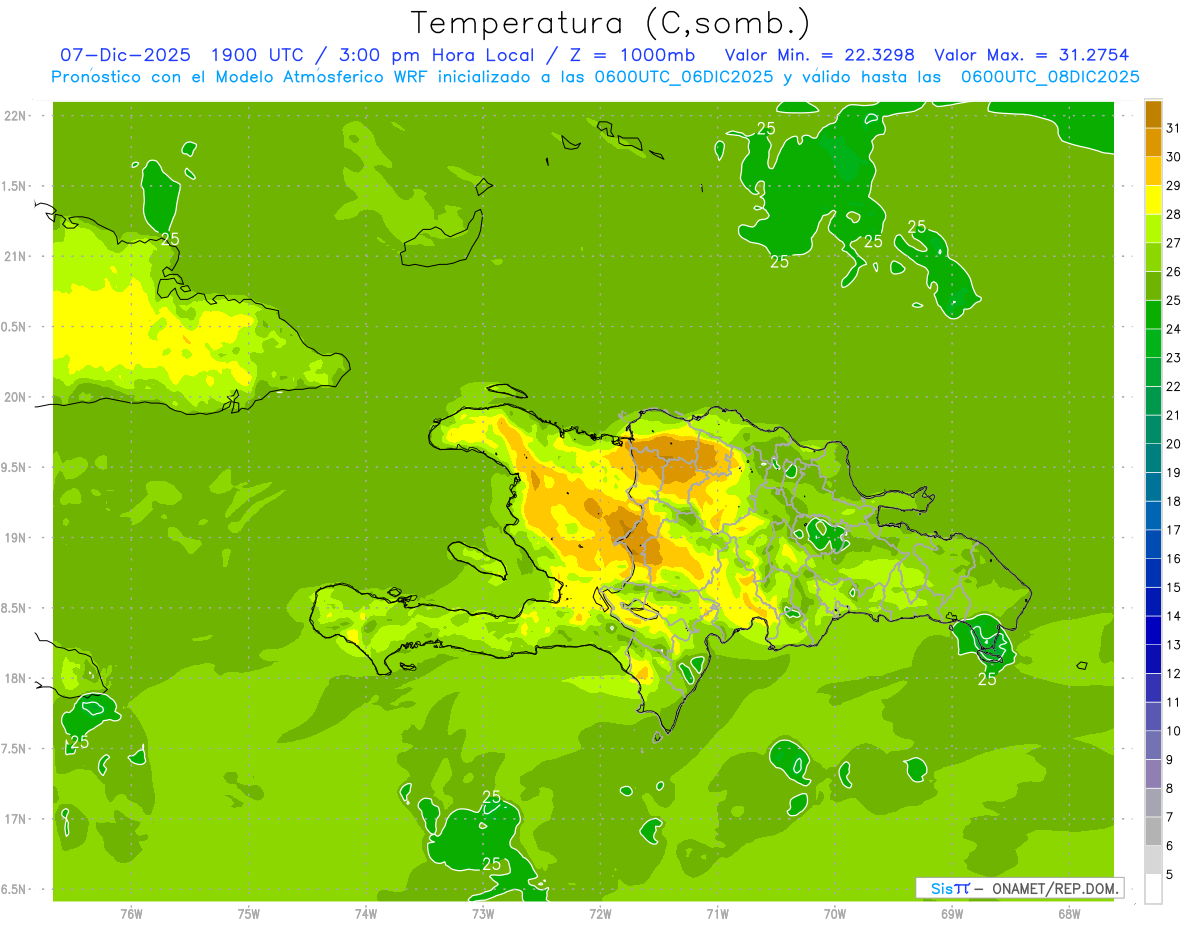Click the blue "Sisπ" logo text
Screen dimensions: 1200x927
tap(950, 888)
